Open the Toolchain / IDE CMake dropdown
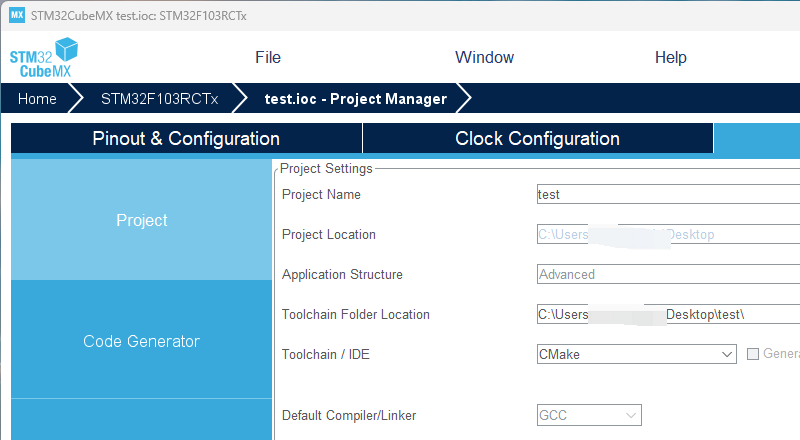 (x=636, y=354)
